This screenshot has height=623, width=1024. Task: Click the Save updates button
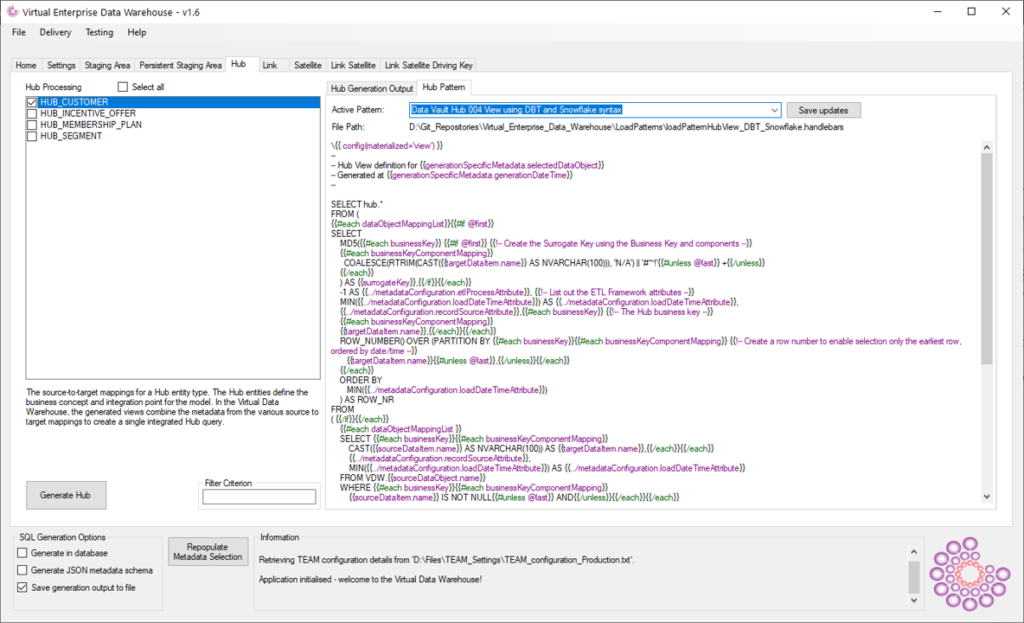tap(823, 110)
